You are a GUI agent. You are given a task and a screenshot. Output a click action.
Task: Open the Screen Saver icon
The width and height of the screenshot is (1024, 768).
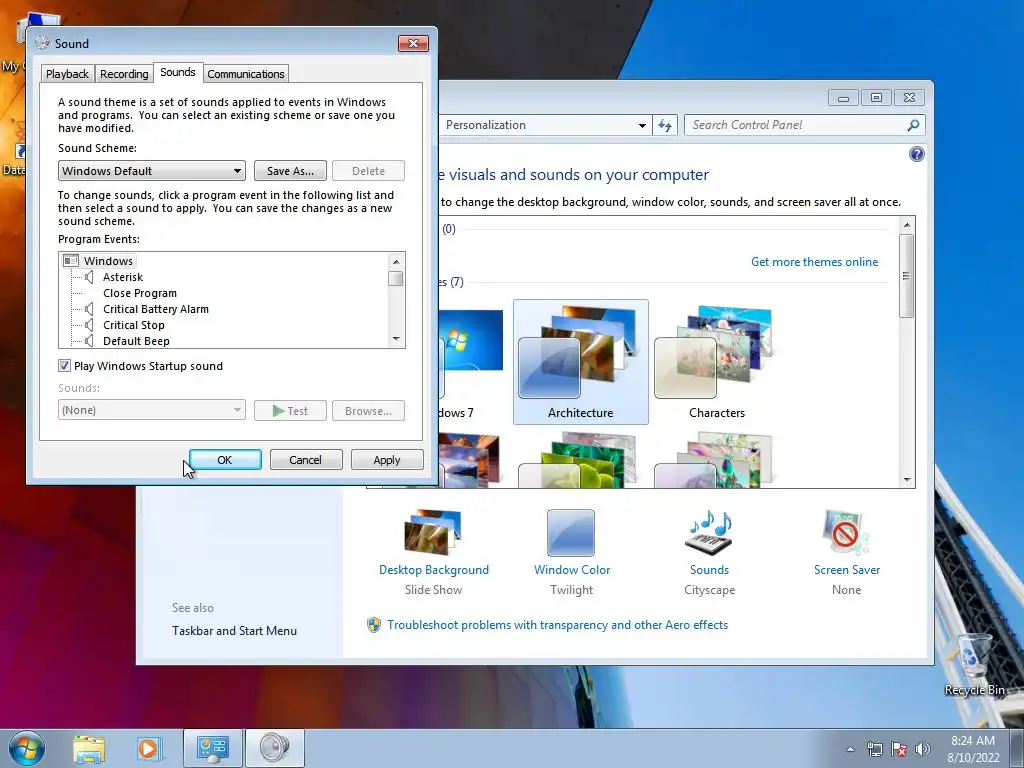tap(846, 532)
